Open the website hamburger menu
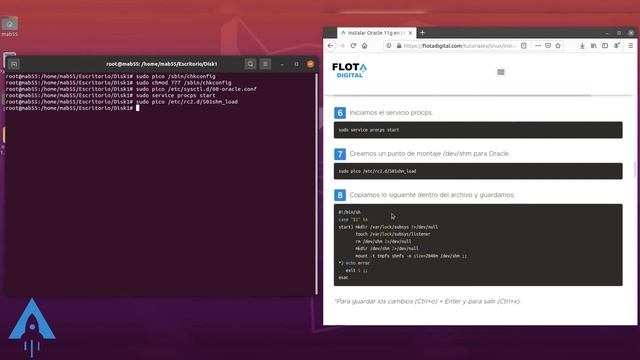The image size is (640, 360). 501,72
